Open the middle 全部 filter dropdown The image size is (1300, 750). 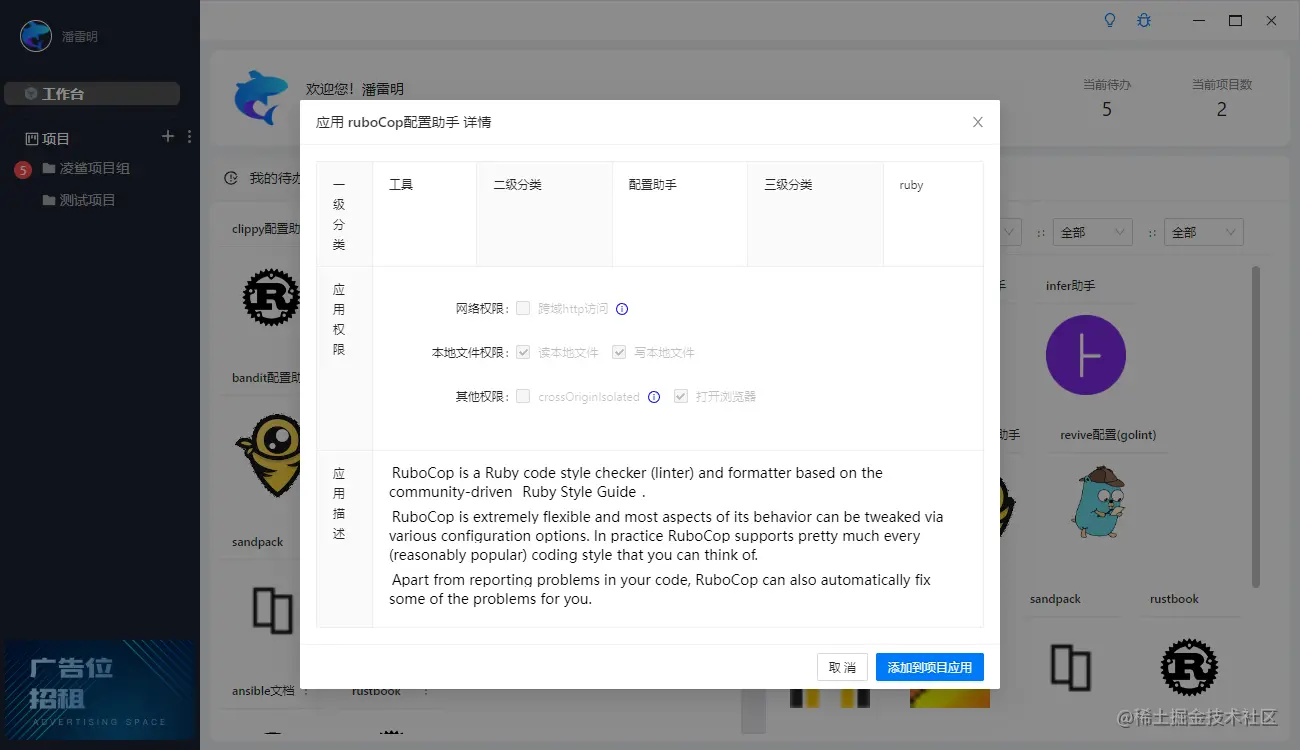click(x=1093, y=232)
